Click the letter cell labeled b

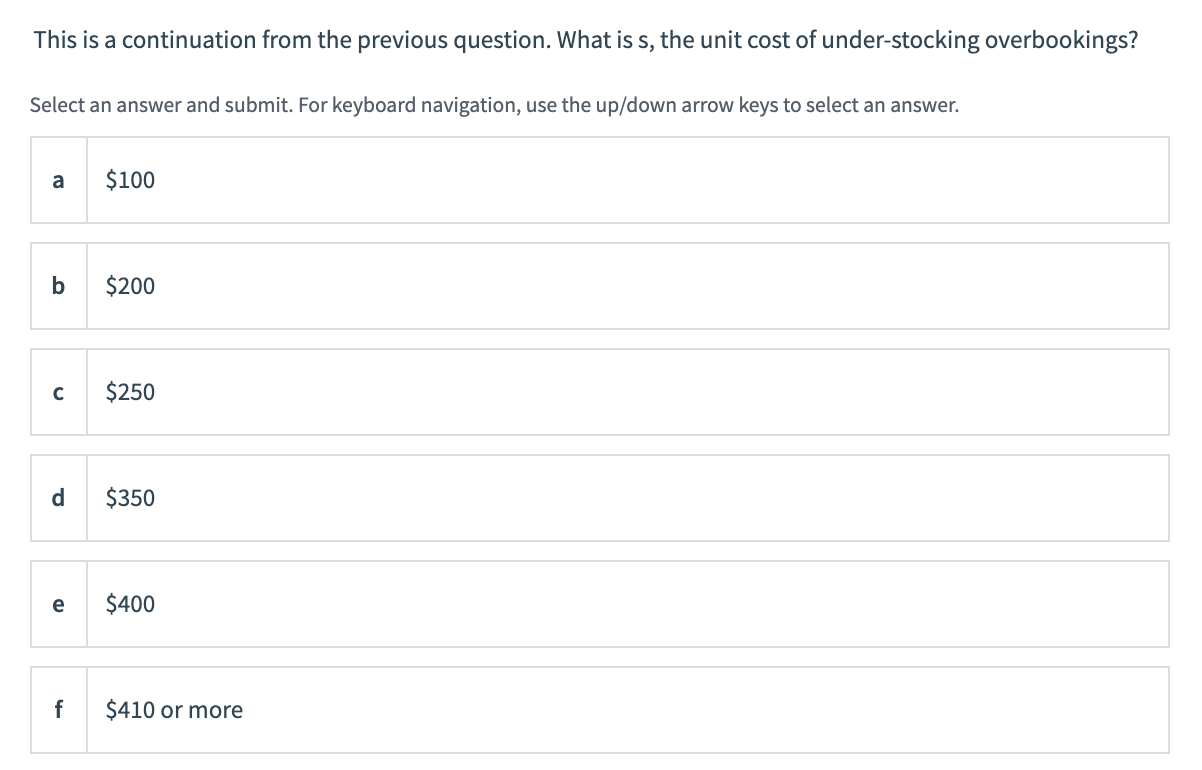tap(58, 286)
